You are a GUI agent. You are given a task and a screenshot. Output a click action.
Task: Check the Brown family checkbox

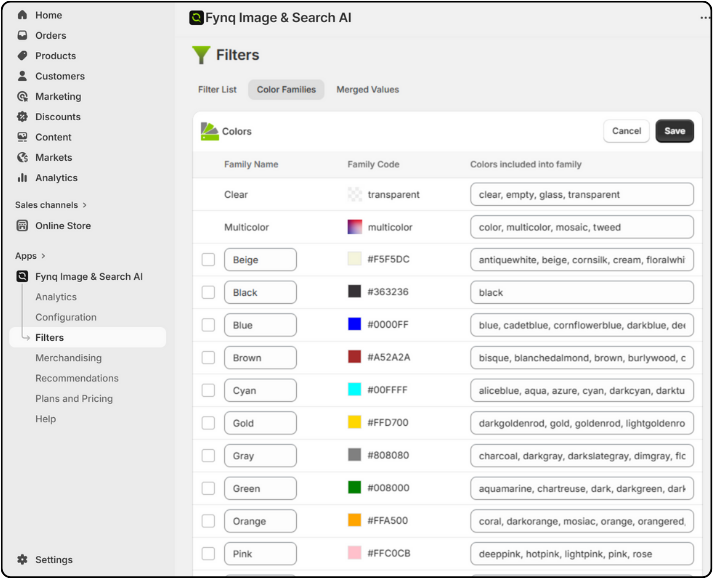pos(208,358)
